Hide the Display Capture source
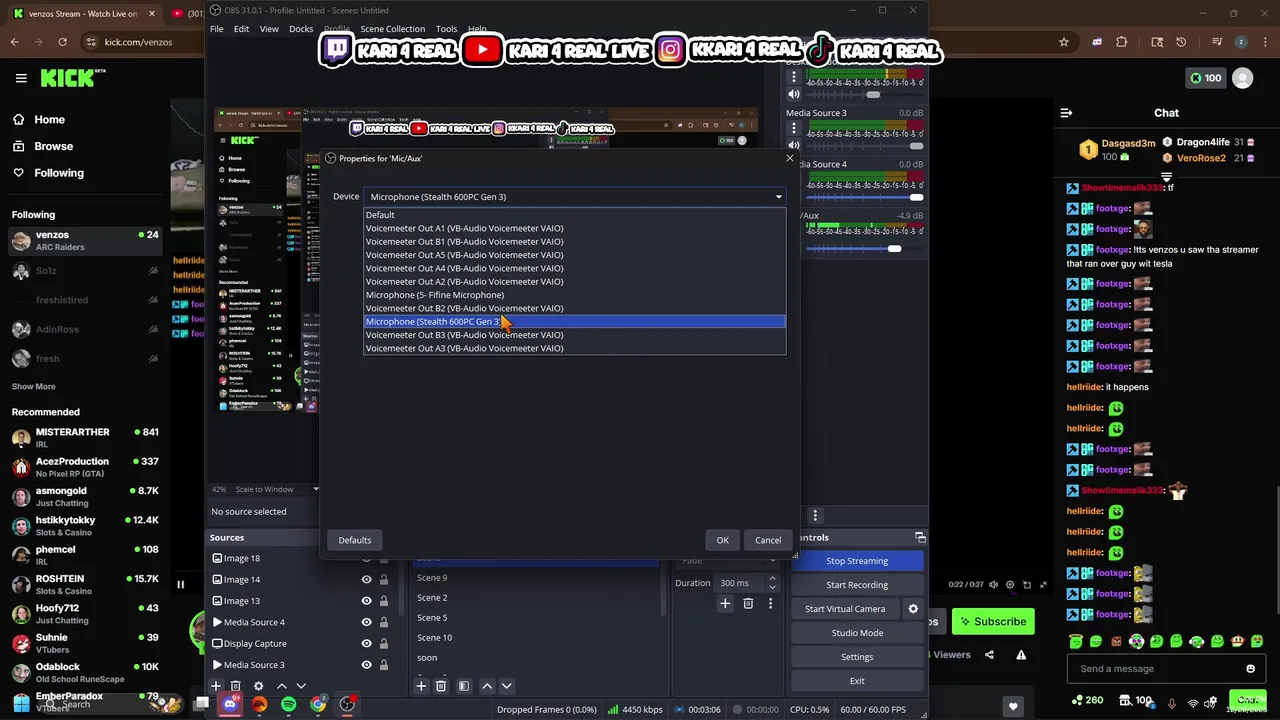Image resolution: width=1280 pixels, height=720 pixels. tap(366, 643)
